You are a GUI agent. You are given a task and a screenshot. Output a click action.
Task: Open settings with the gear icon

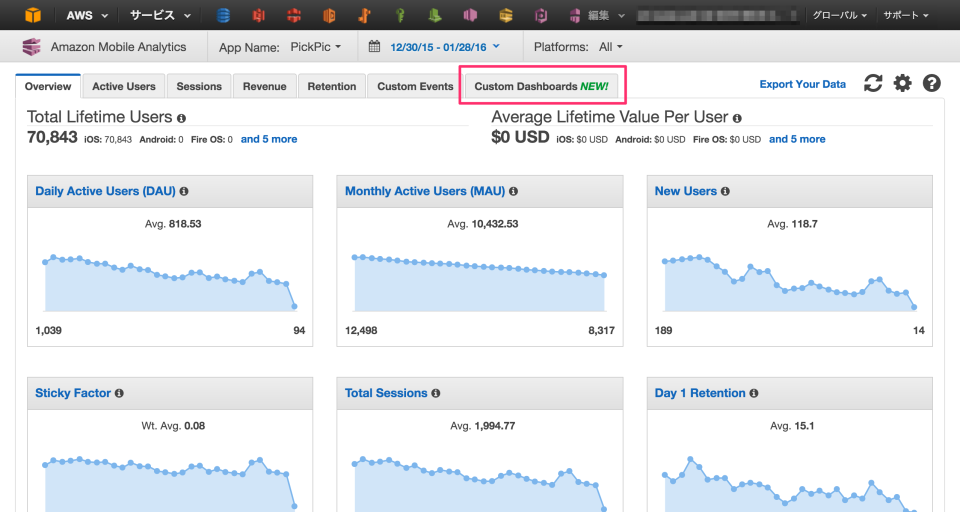902,83
